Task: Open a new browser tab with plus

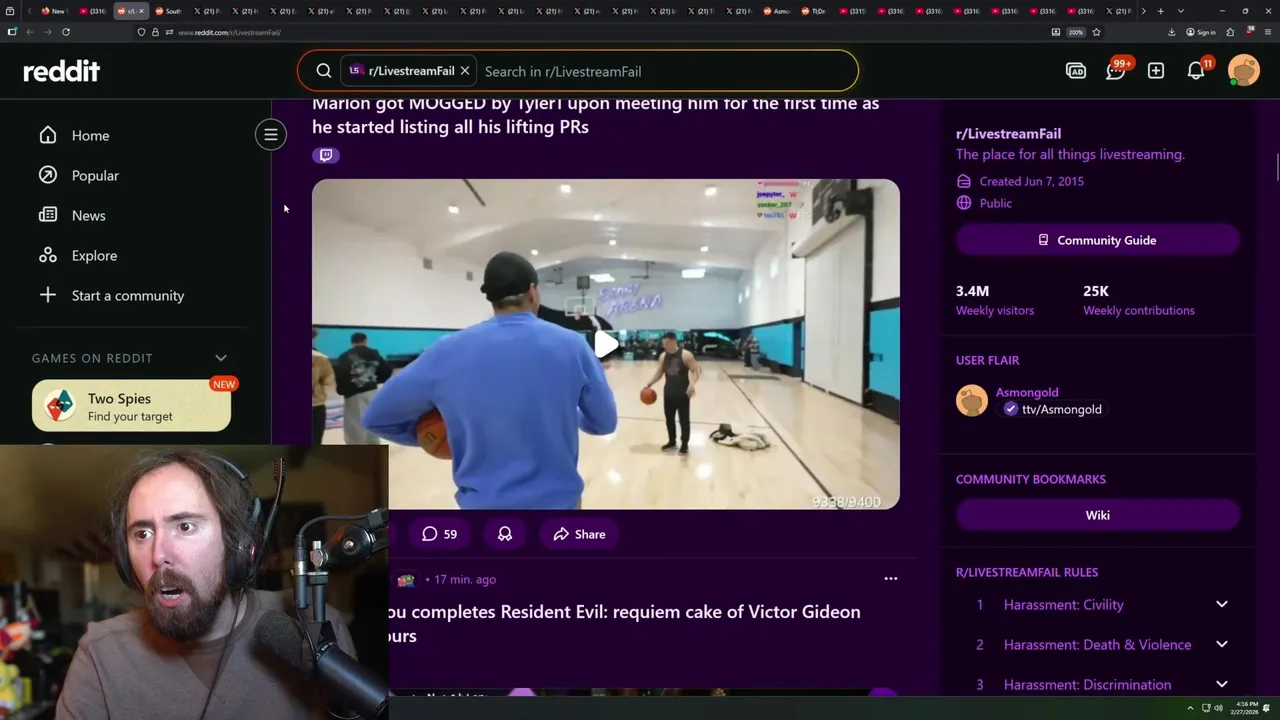Action: coord(1160,11)
